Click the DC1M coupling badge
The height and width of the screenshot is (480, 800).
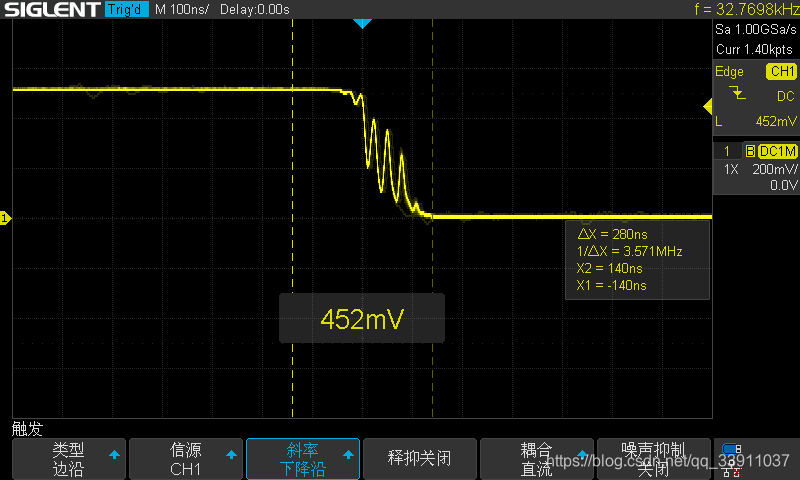point(778,151)
